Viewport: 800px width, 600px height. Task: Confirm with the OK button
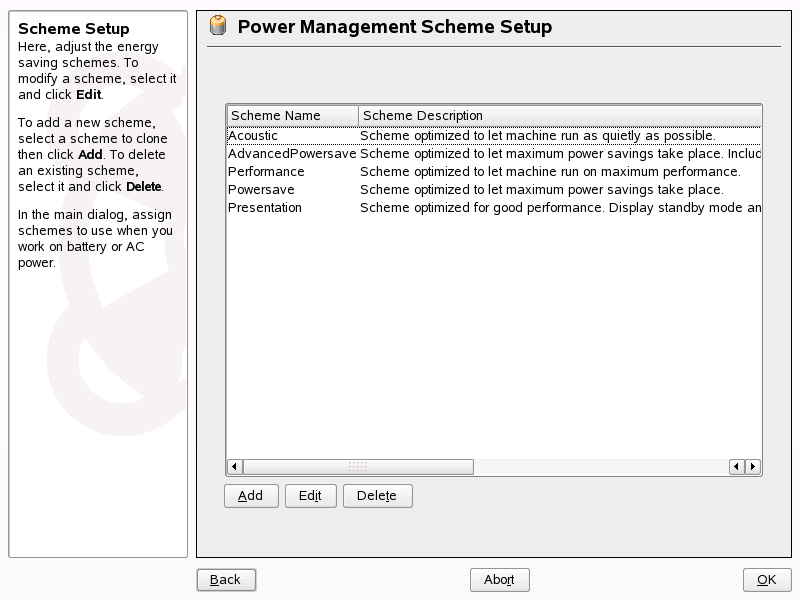(767, 580)
